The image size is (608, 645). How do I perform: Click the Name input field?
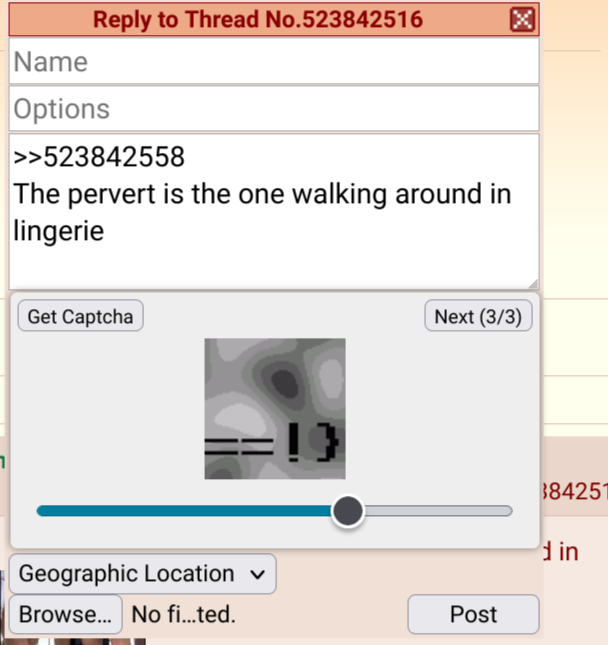tap(274, 61)
